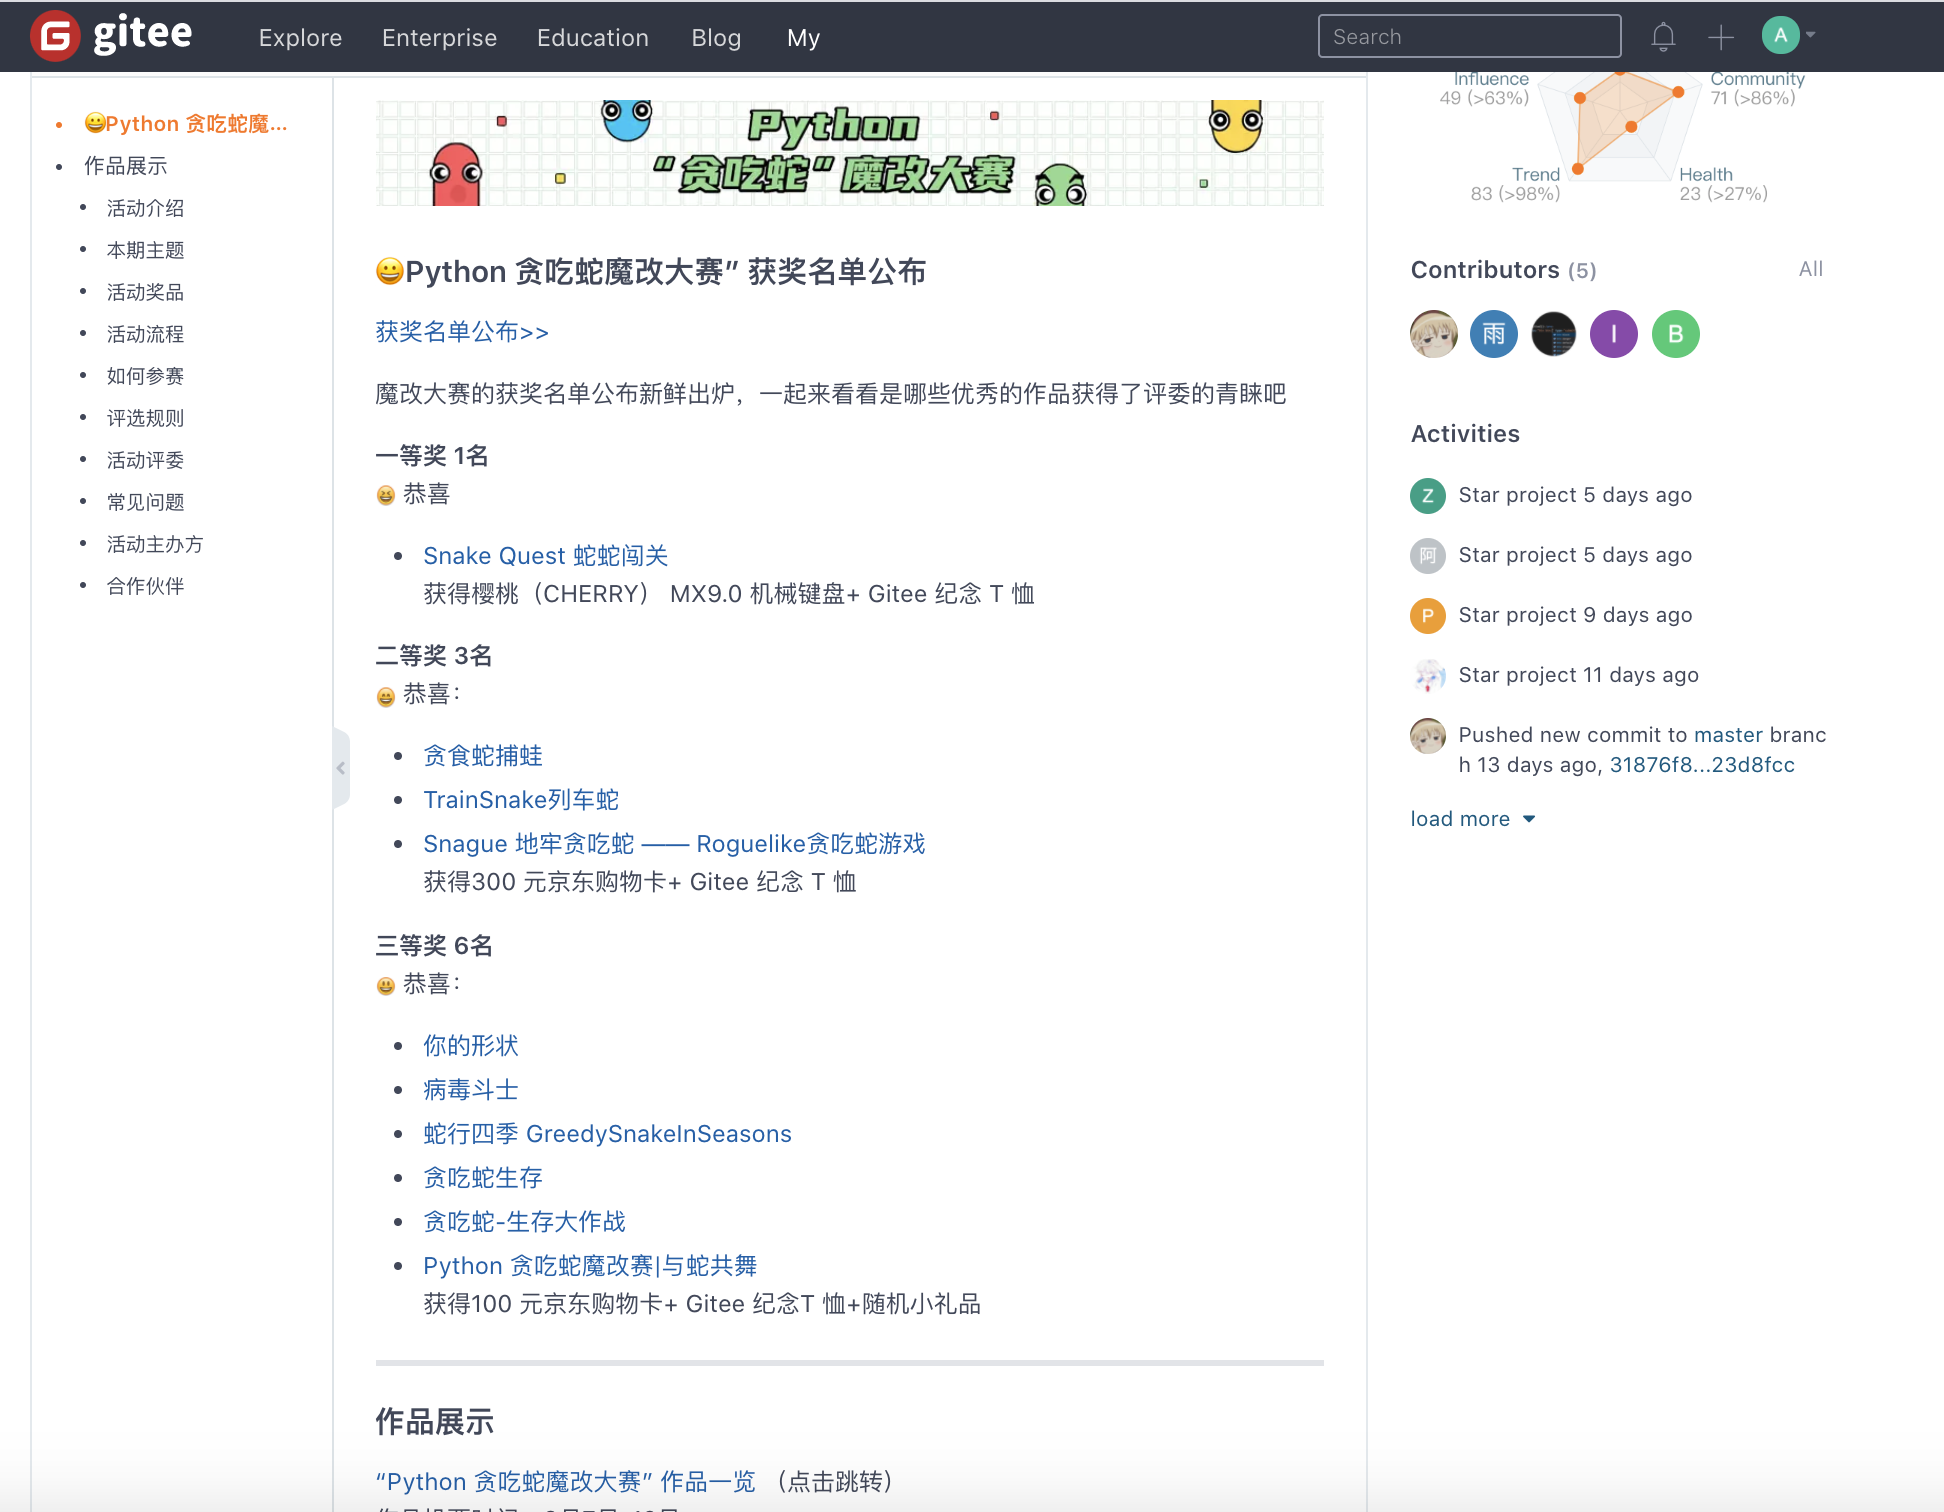Go to the Blog section
The image size is (1944, 1512).
716,37
